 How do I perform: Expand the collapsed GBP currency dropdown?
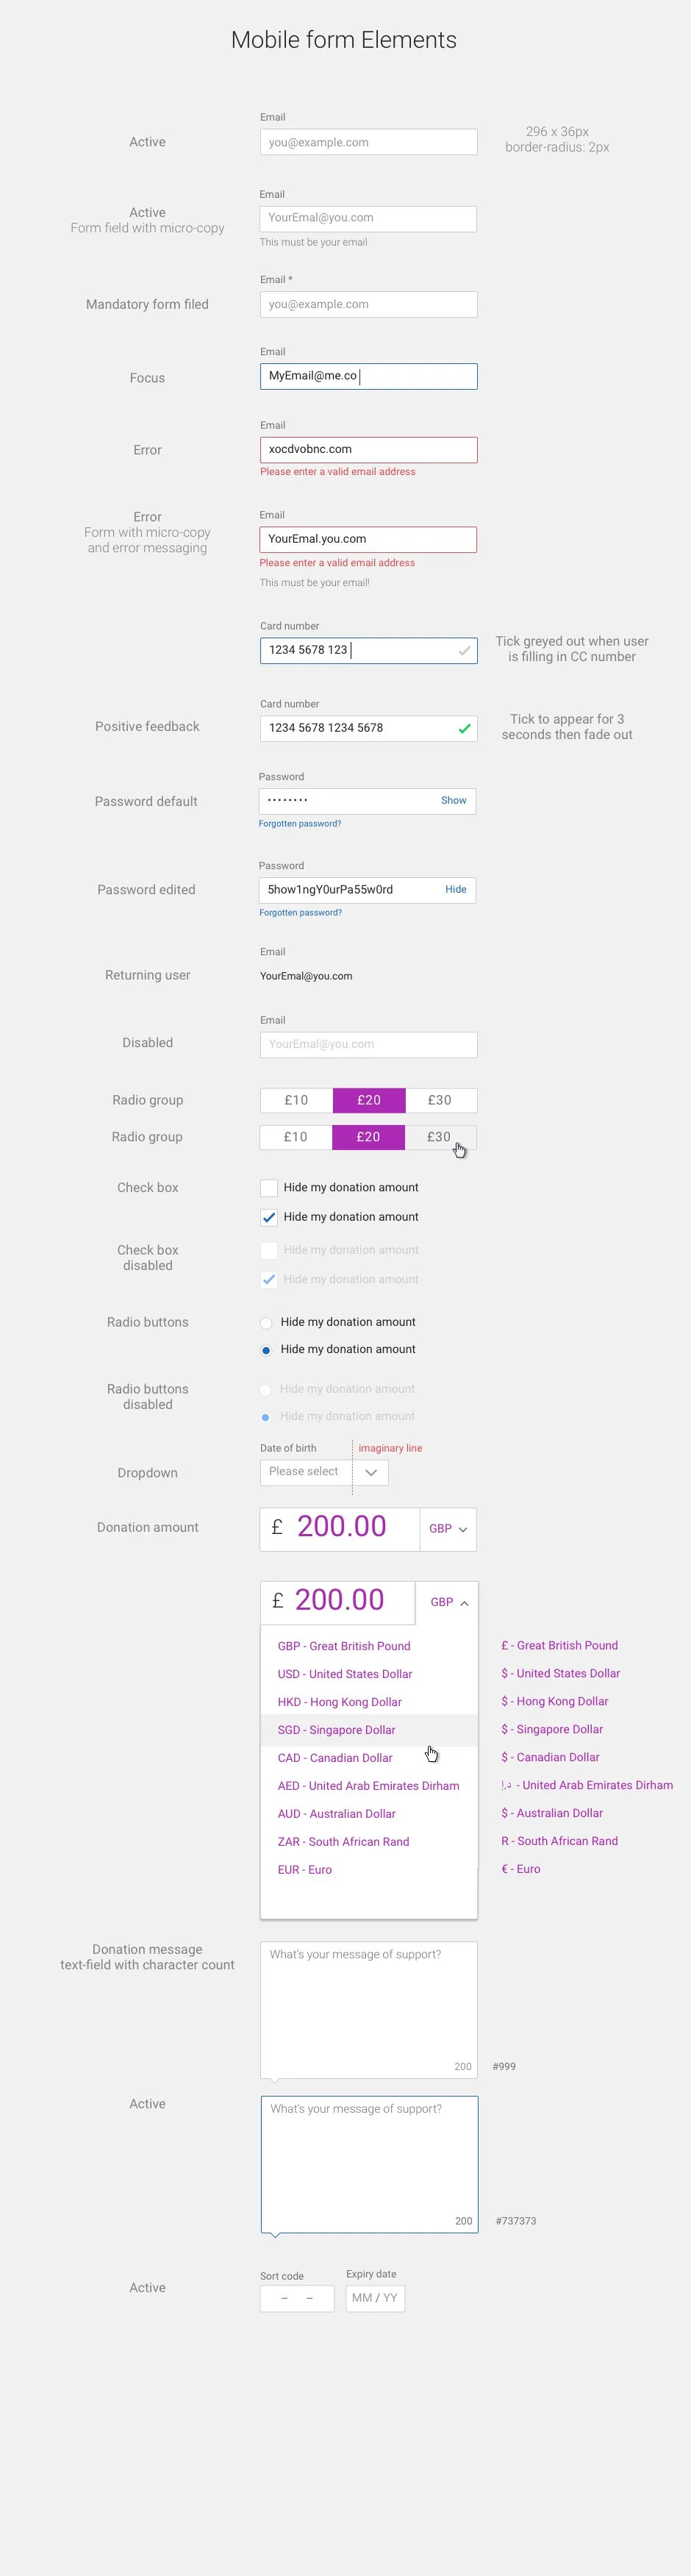[448, 1529]
